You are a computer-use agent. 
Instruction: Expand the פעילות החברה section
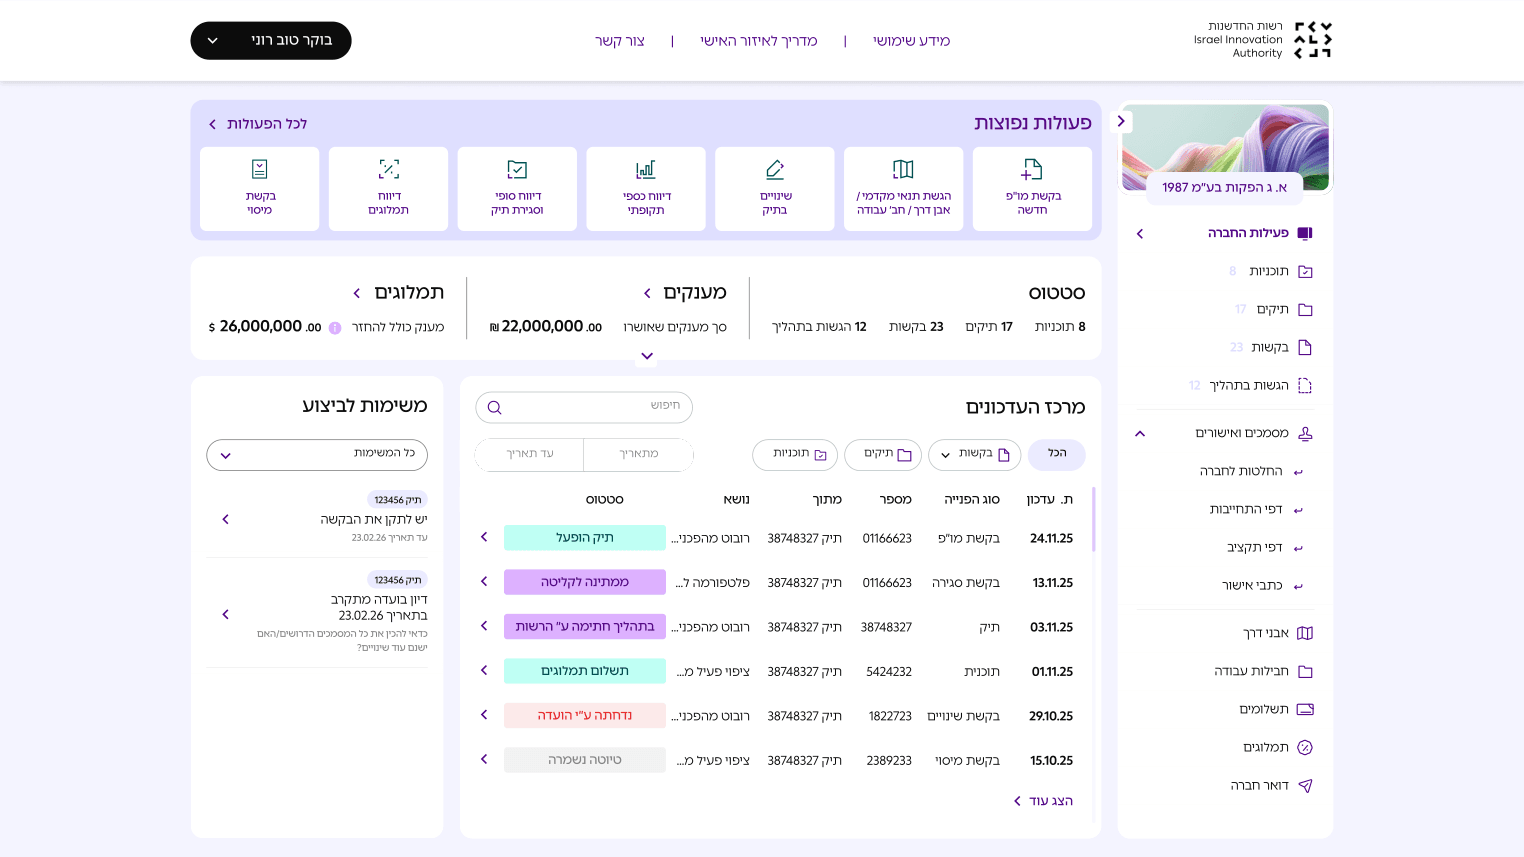[1140, 233]
